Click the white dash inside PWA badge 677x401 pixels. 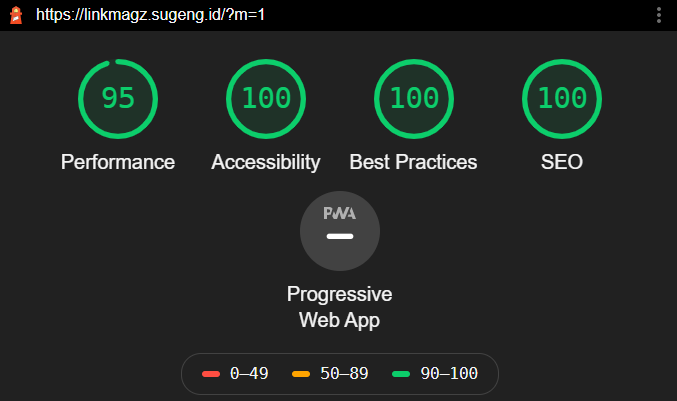(x=340, y=236)
